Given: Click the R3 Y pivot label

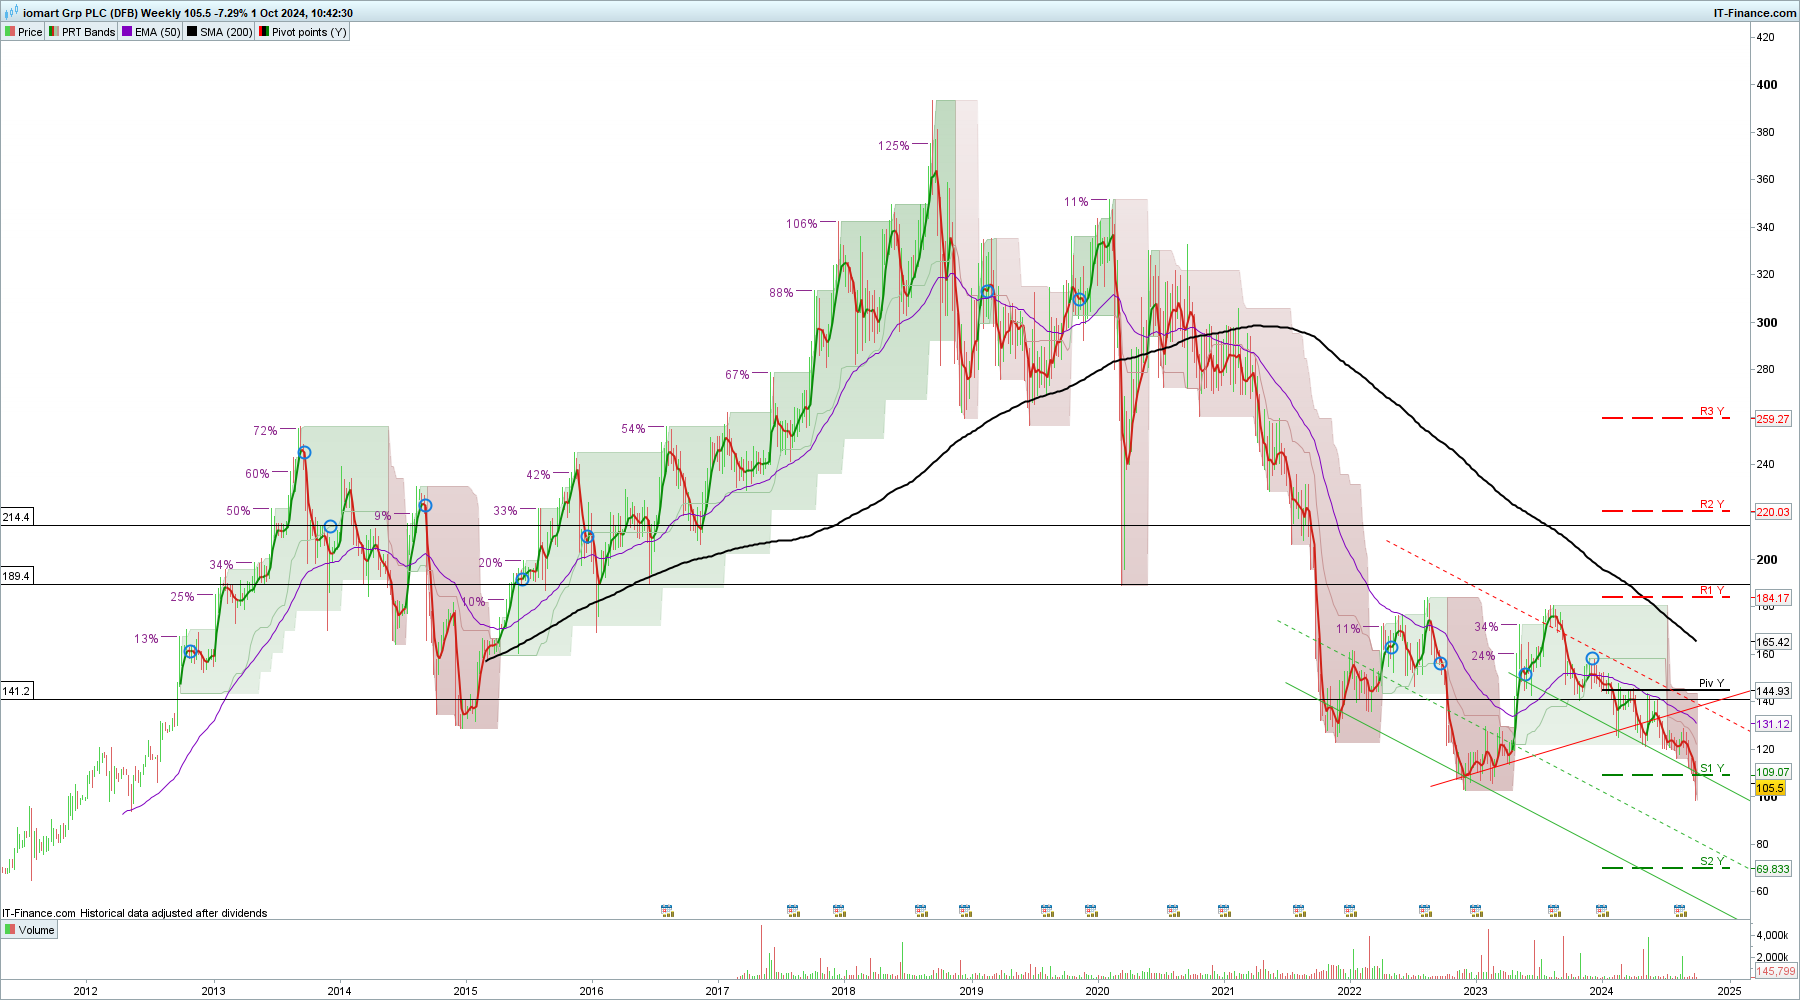Looking at the screenshot, I should [x=1712, y=412].
